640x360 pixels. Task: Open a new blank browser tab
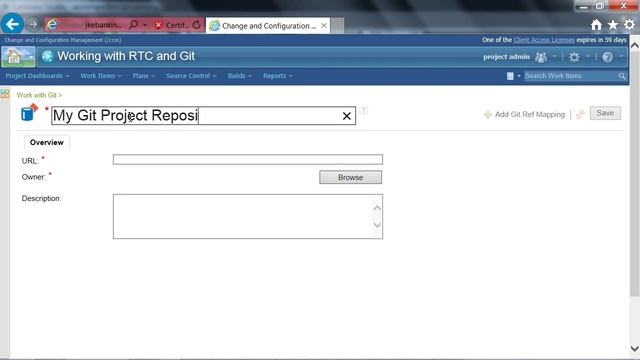[337, 26]
